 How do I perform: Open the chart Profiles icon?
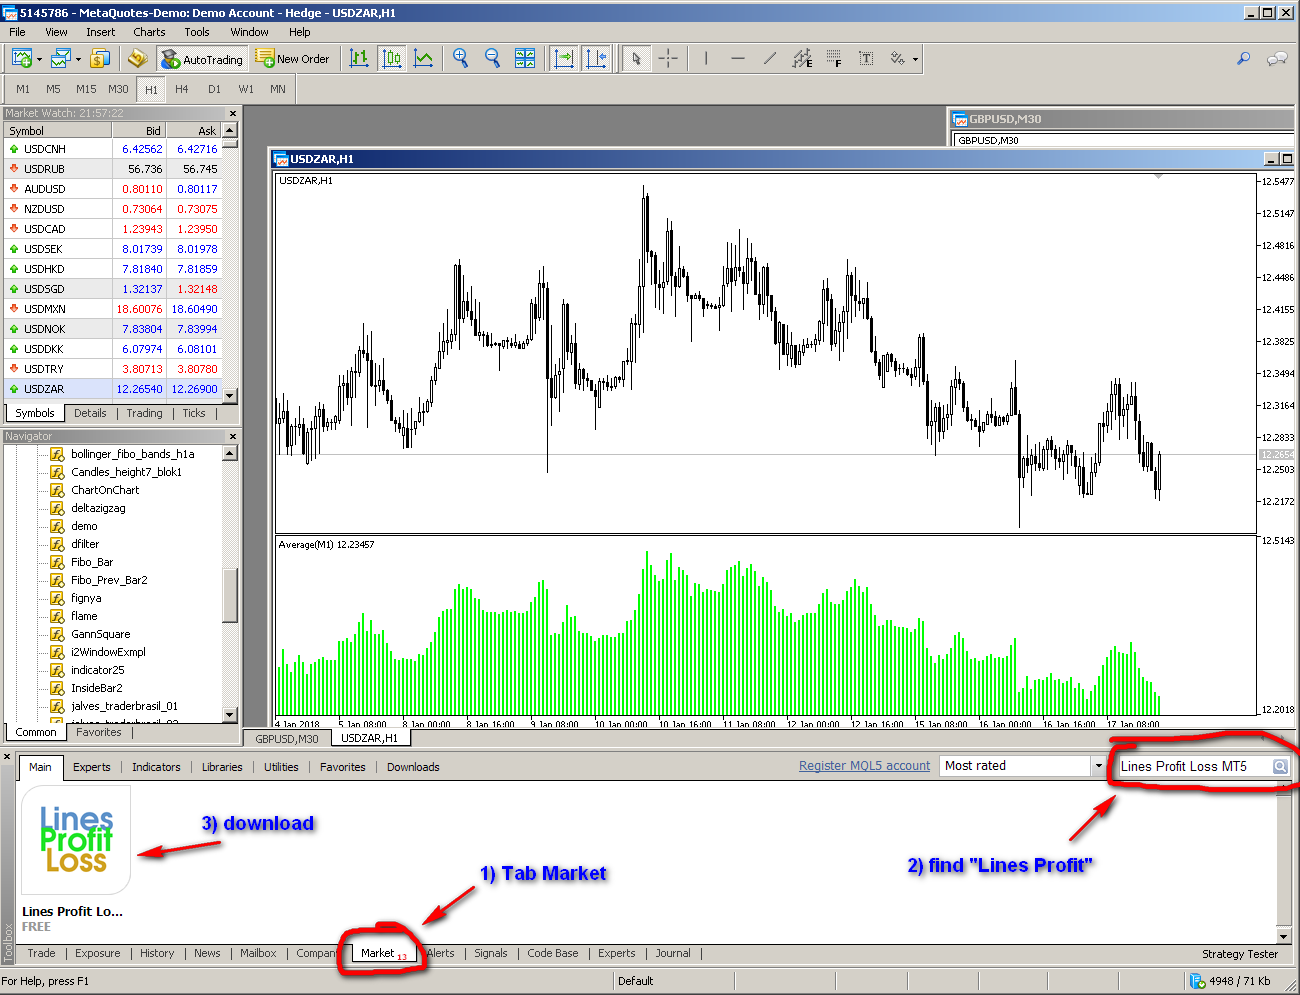[61, 58]
